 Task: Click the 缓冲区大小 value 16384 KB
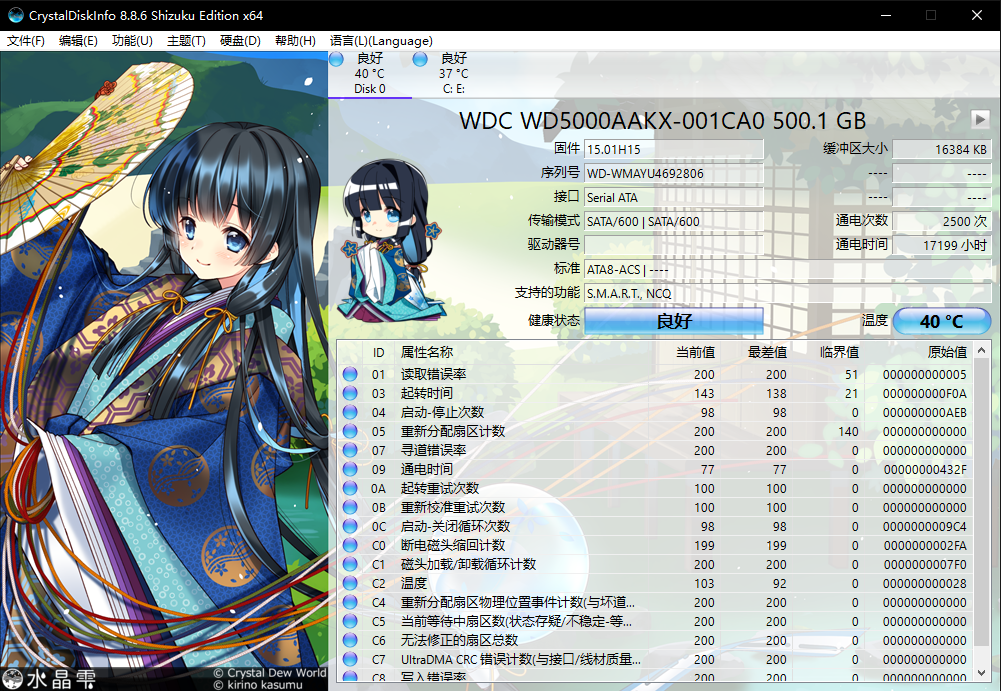coord(942,149)
